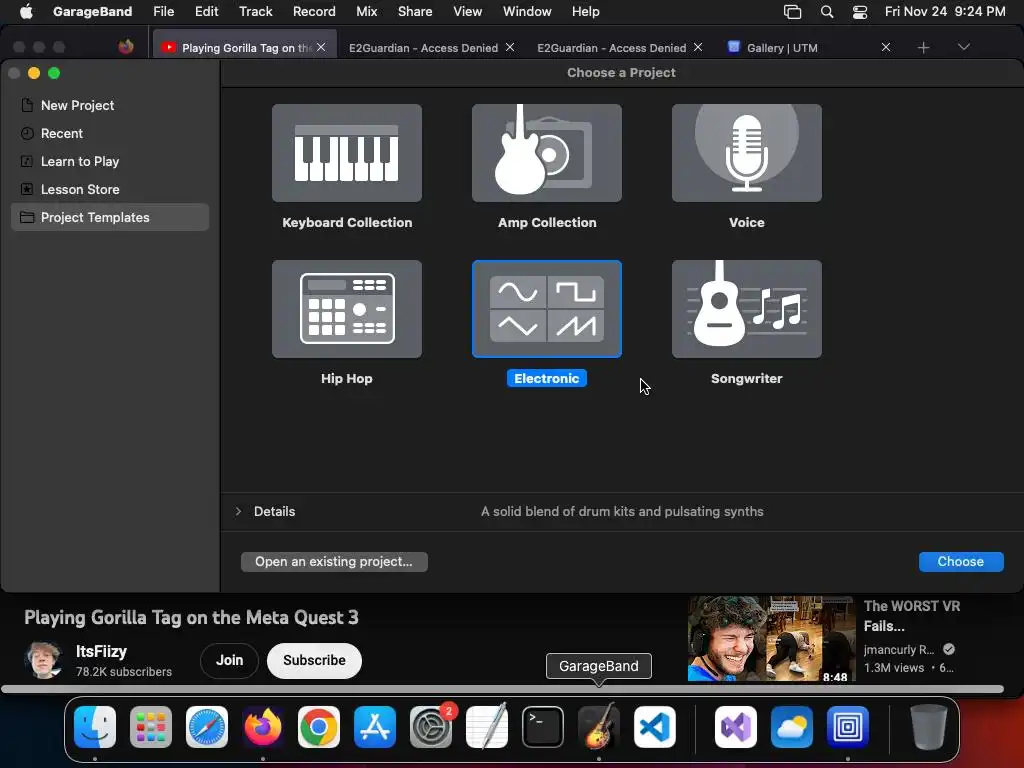Open App Store from the Dock
The width and height of the screenshot is (1024, 768).
pos(375,727)
